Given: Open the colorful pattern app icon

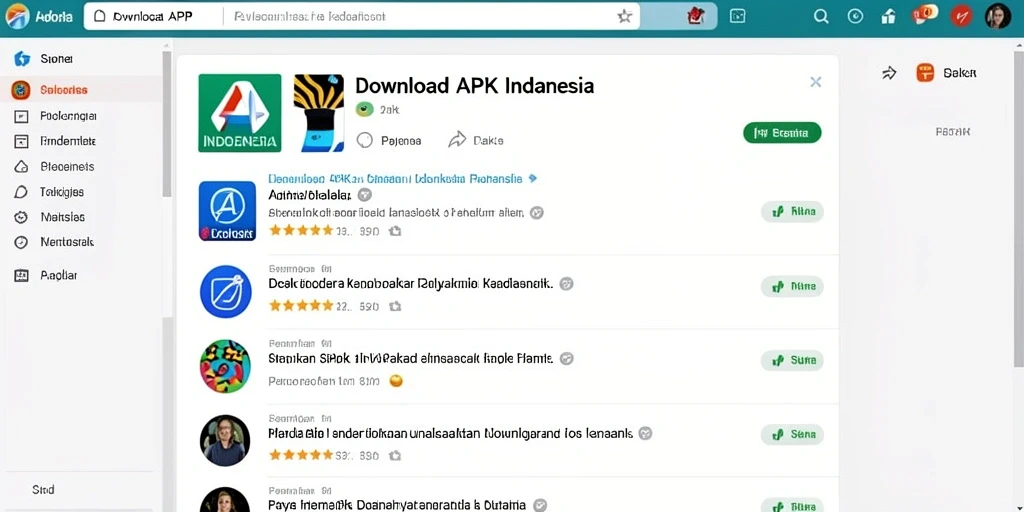Looking at the screenshot, I should click(x=225, y=366).
